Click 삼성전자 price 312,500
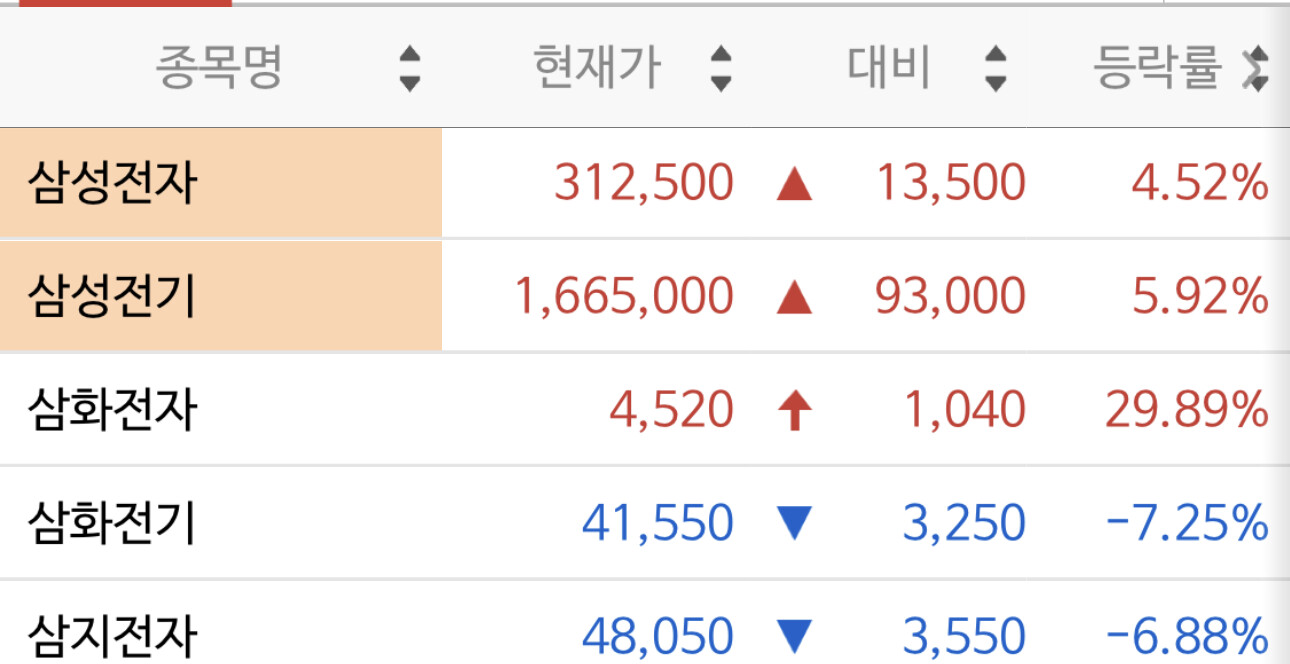 pyautogui.click(x=644, y=184)
